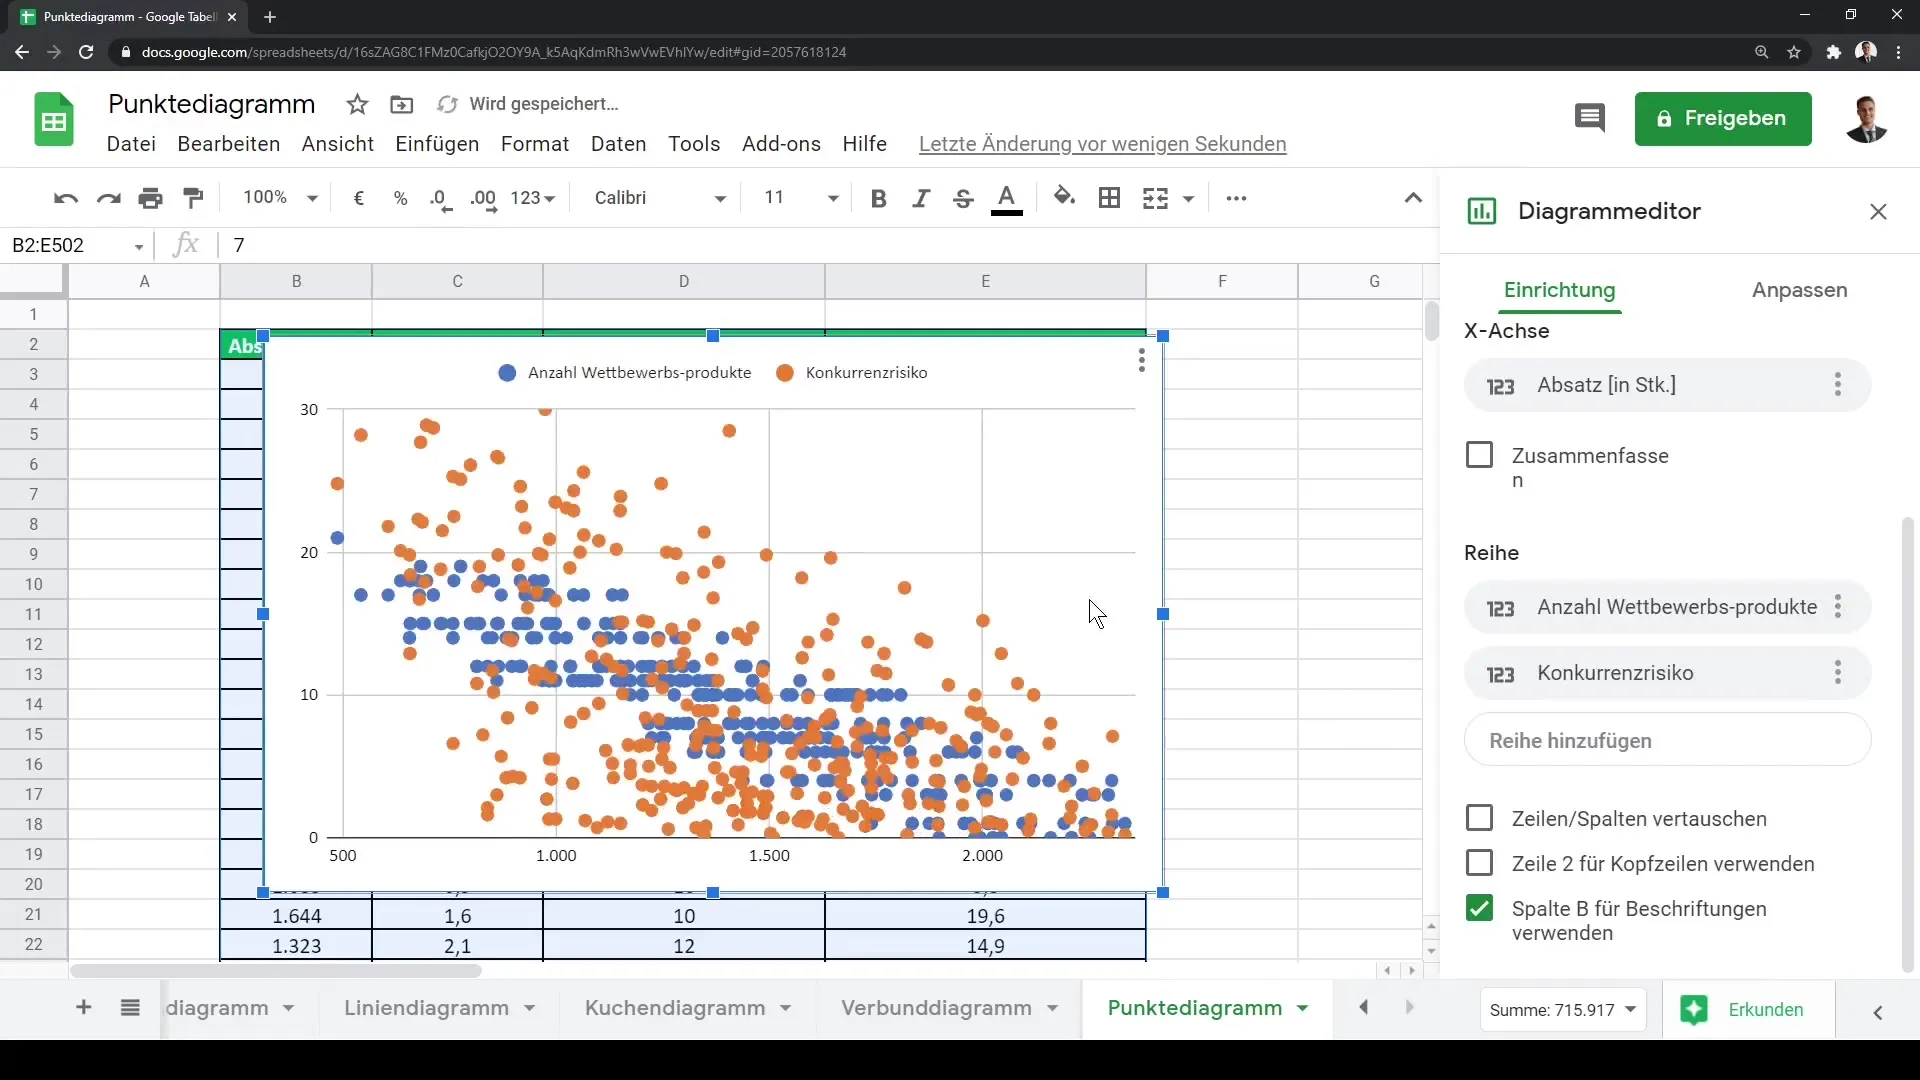Click the redo arrow in toolbar
Image resolution: width=1920 pixels, height=1080 pixels.
(x=108, y=198)
